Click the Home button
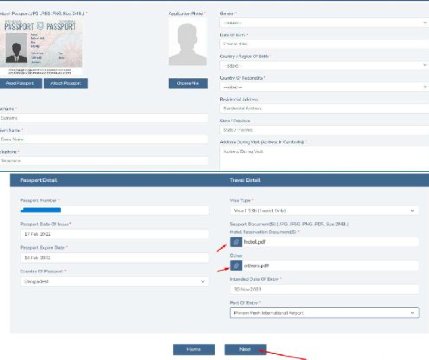This screenshot has width=429, height=360. point(194,349)
